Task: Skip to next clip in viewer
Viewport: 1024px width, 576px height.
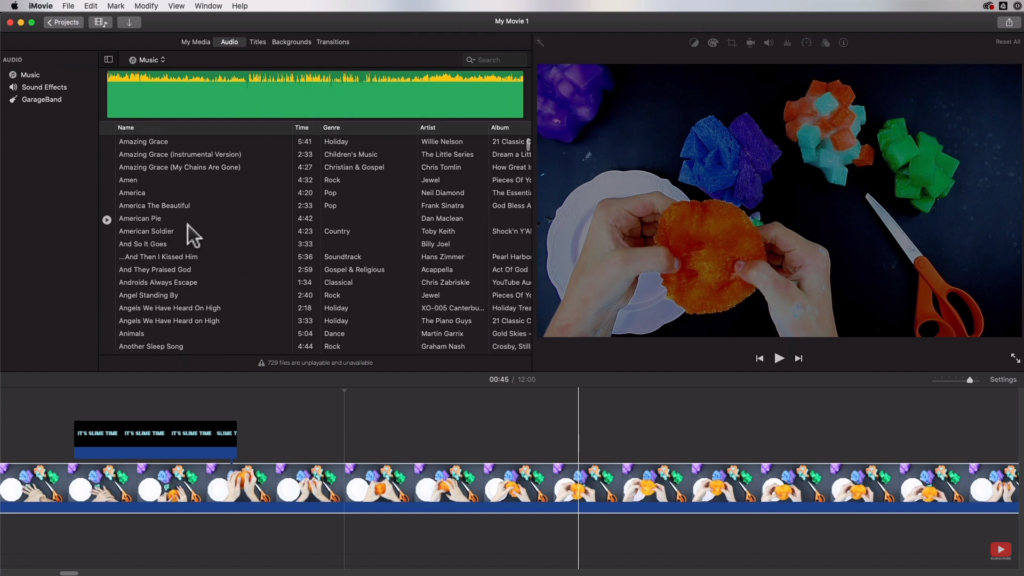Action: pyautogui.click(x=798, y=359)
